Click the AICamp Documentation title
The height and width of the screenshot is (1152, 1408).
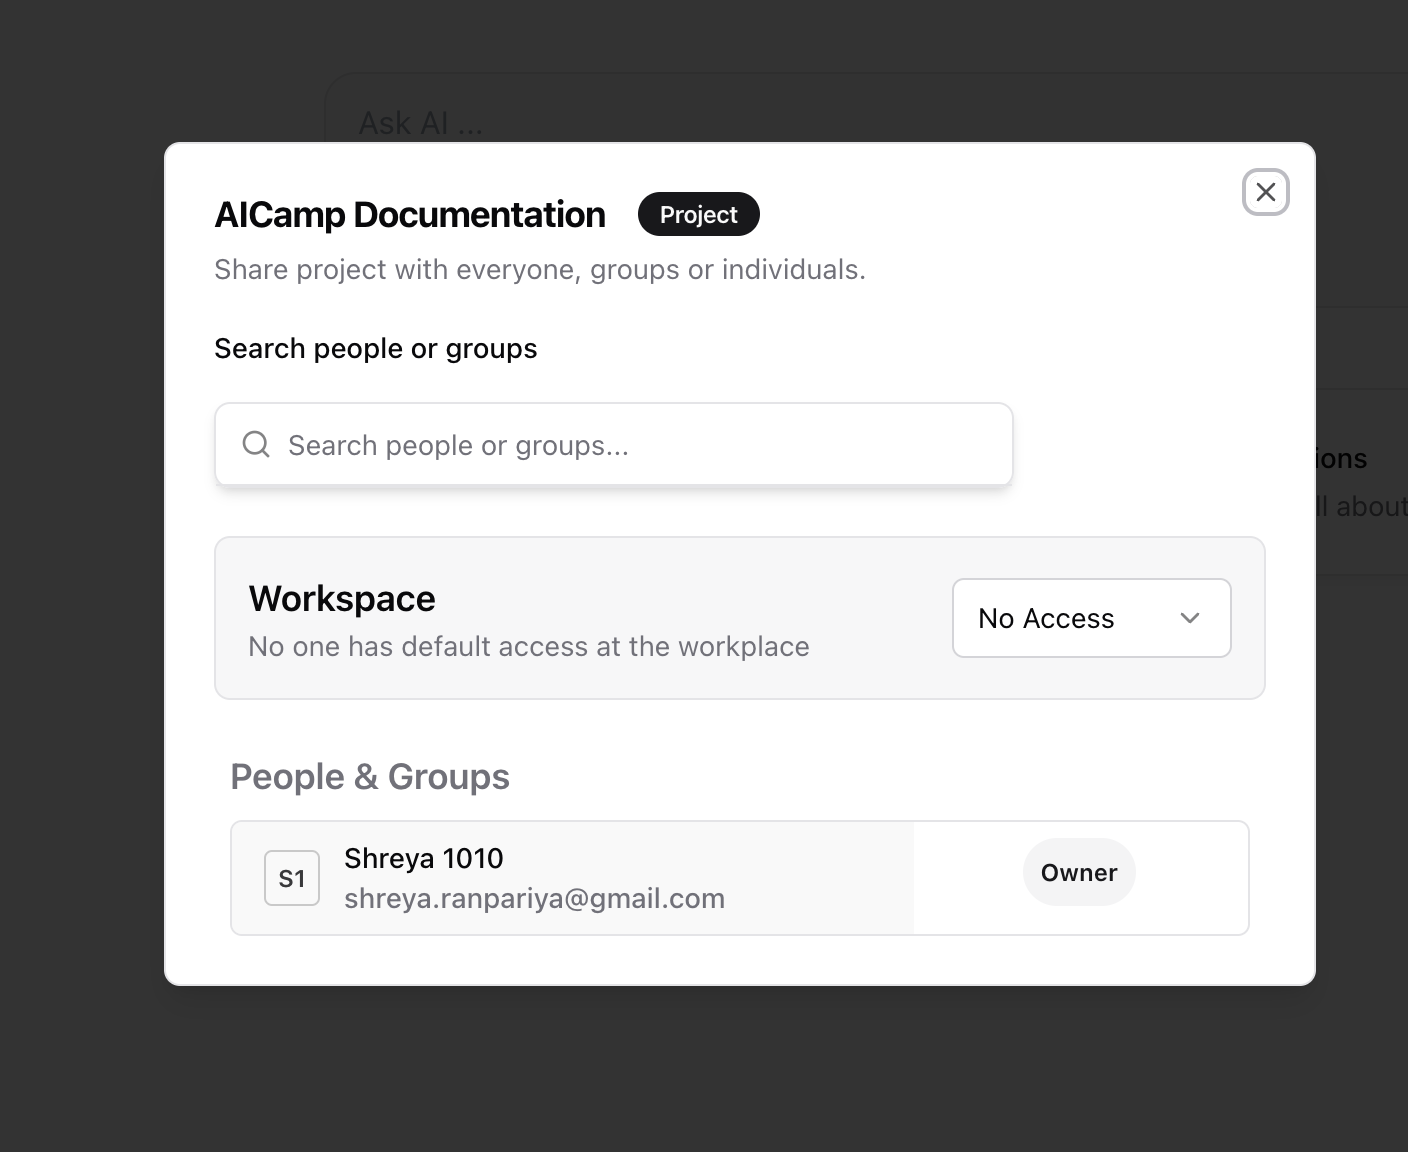(410, 215)
